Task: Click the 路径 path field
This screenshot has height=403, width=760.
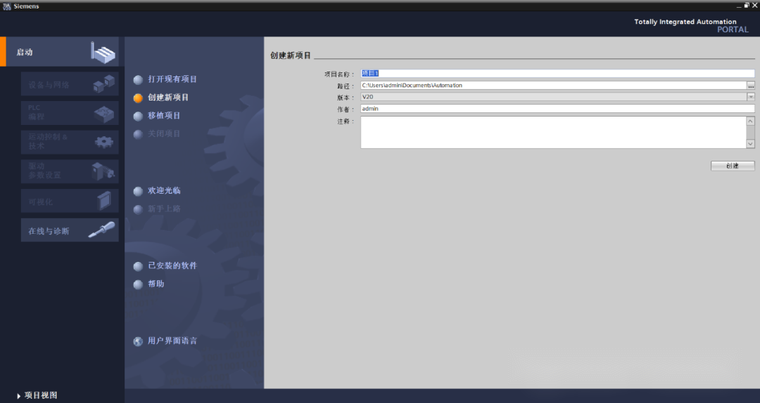Action: [554, 85]
